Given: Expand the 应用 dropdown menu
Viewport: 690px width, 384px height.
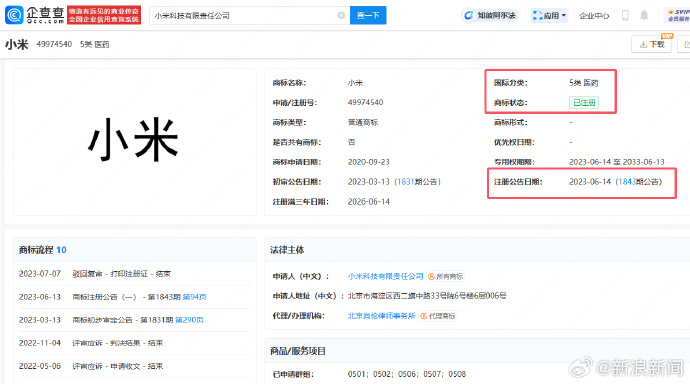Looking at the screenshot, I should click(549, 15).
